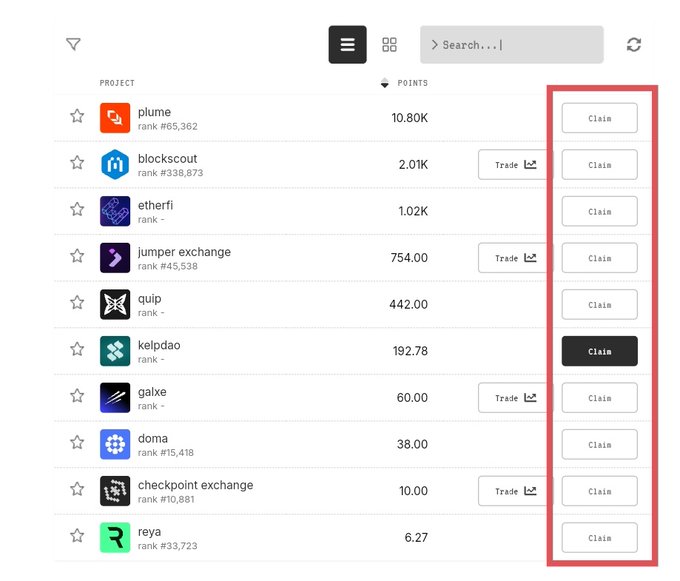The height and width of the screenshot is (581, 680).
Task: Open the blockscout logo icon
Action: [115, 164]
